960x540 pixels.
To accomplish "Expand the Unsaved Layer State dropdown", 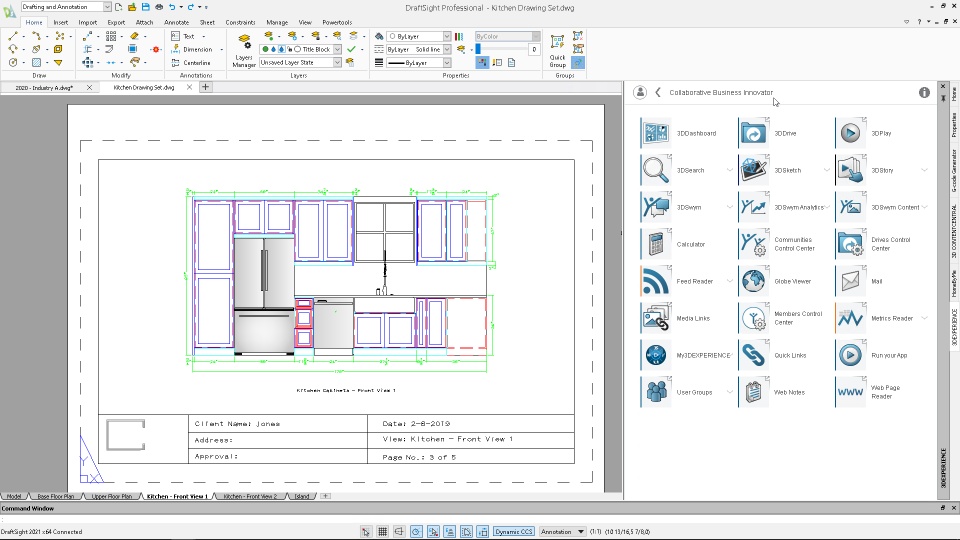I will click(337, 62).
